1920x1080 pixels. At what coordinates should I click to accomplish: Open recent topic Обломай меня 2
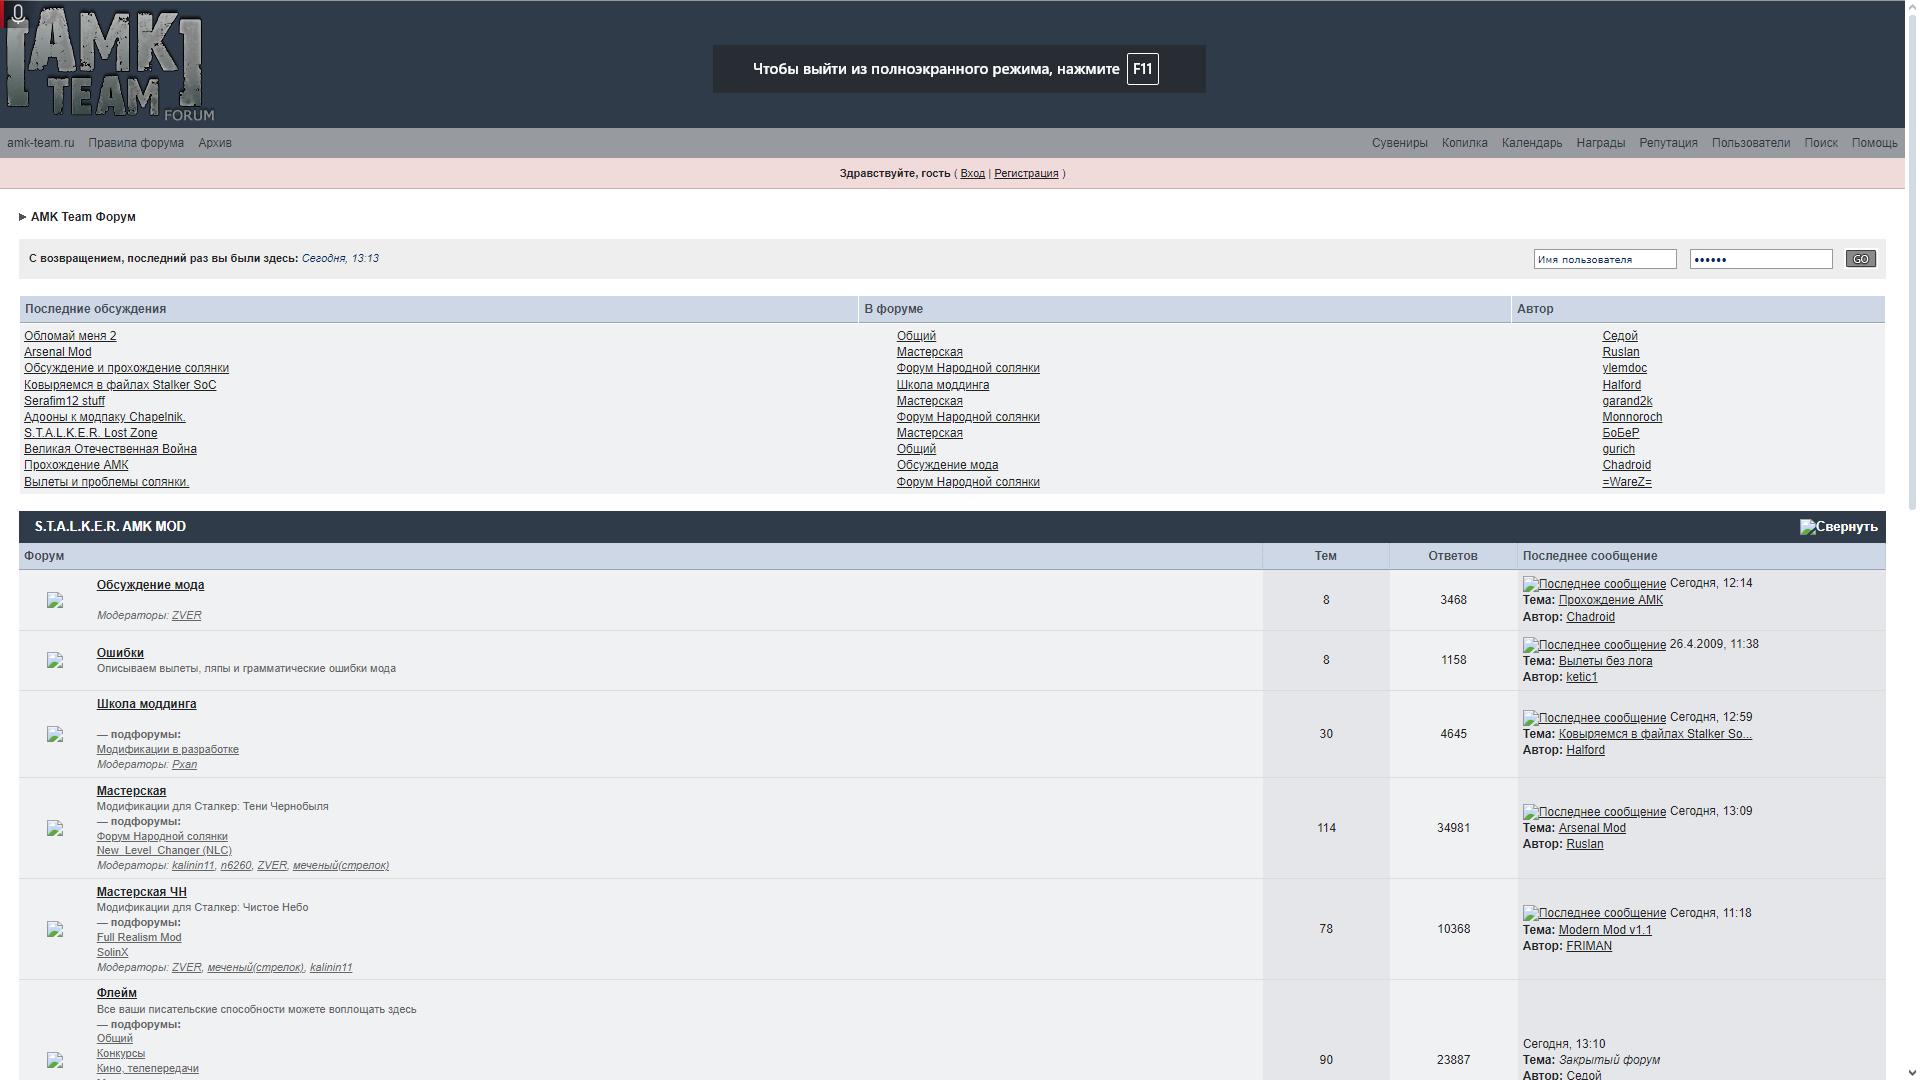[70, 336]
